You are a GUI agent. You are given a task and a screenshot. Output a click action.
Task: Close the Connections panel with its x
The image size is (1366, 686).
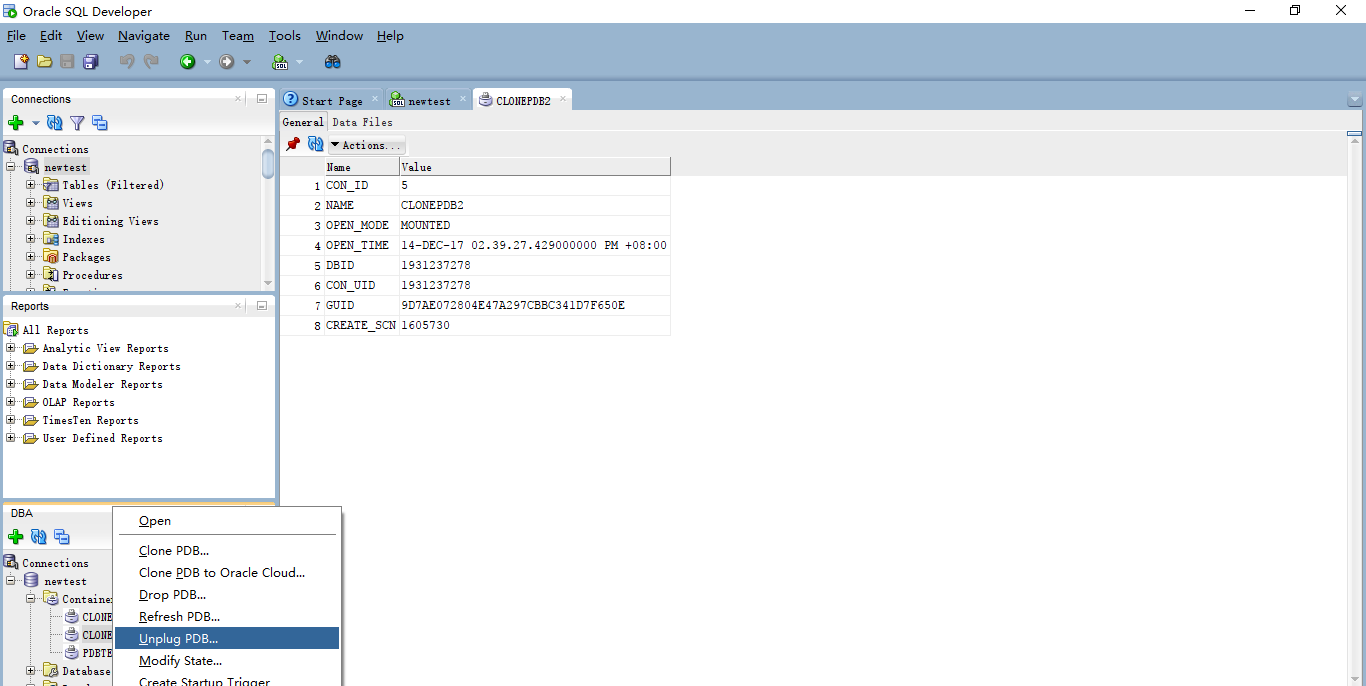pos(239,99)
